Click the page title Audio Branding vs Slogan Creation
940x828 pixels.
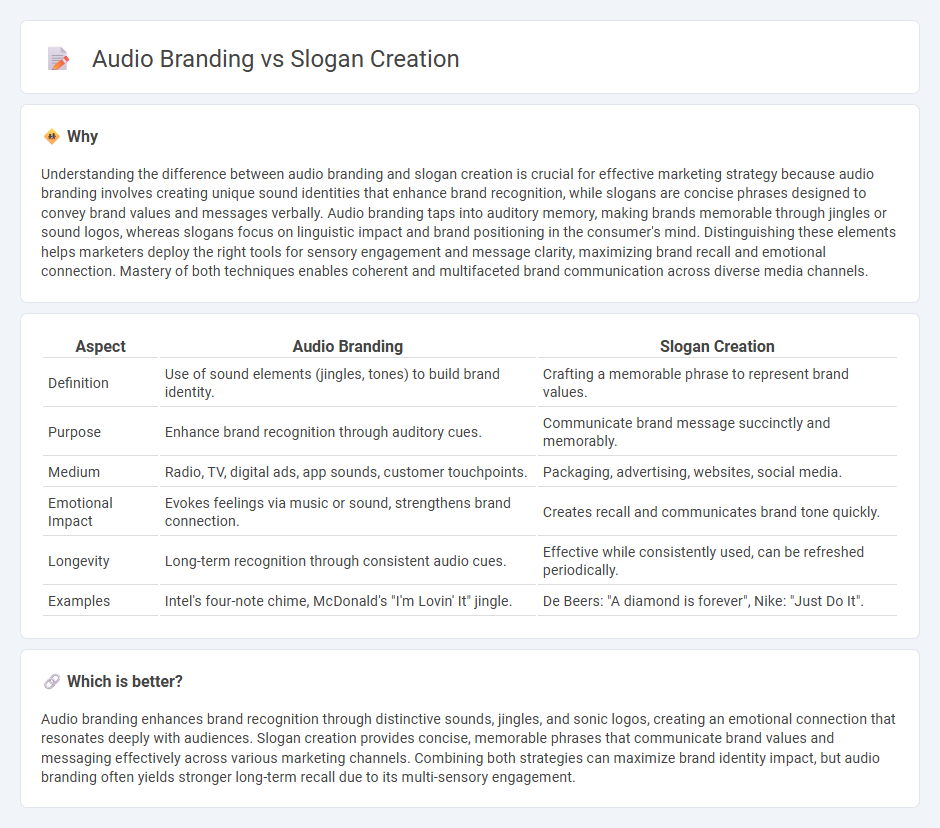tap(275, 59)
